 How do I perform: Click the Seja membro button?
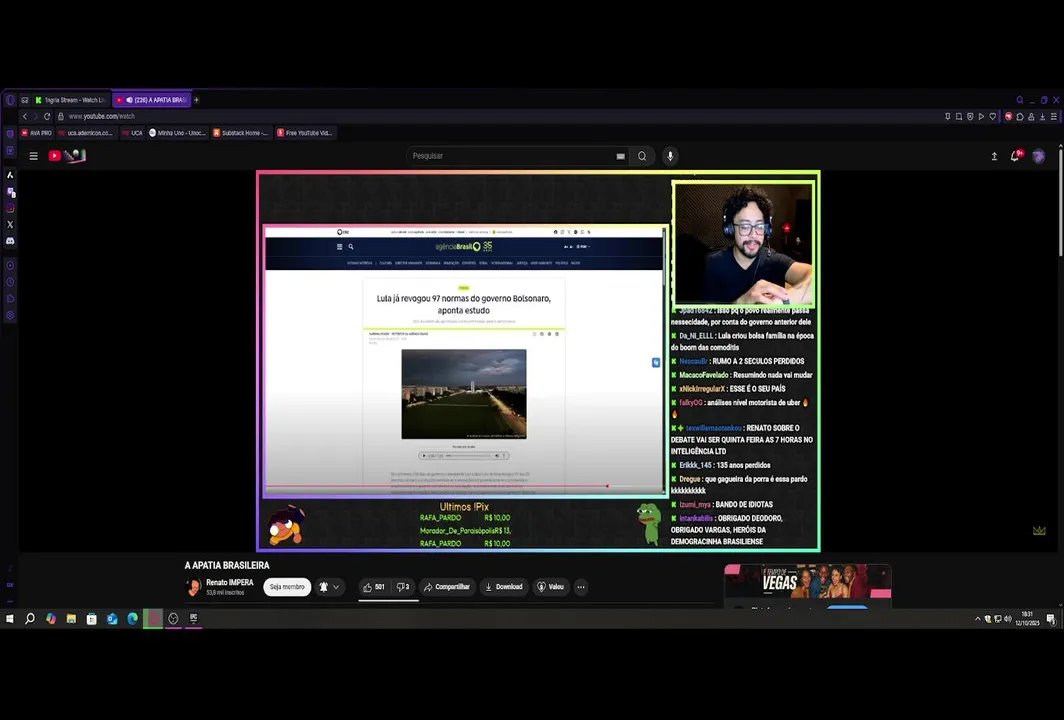[287, 587]
